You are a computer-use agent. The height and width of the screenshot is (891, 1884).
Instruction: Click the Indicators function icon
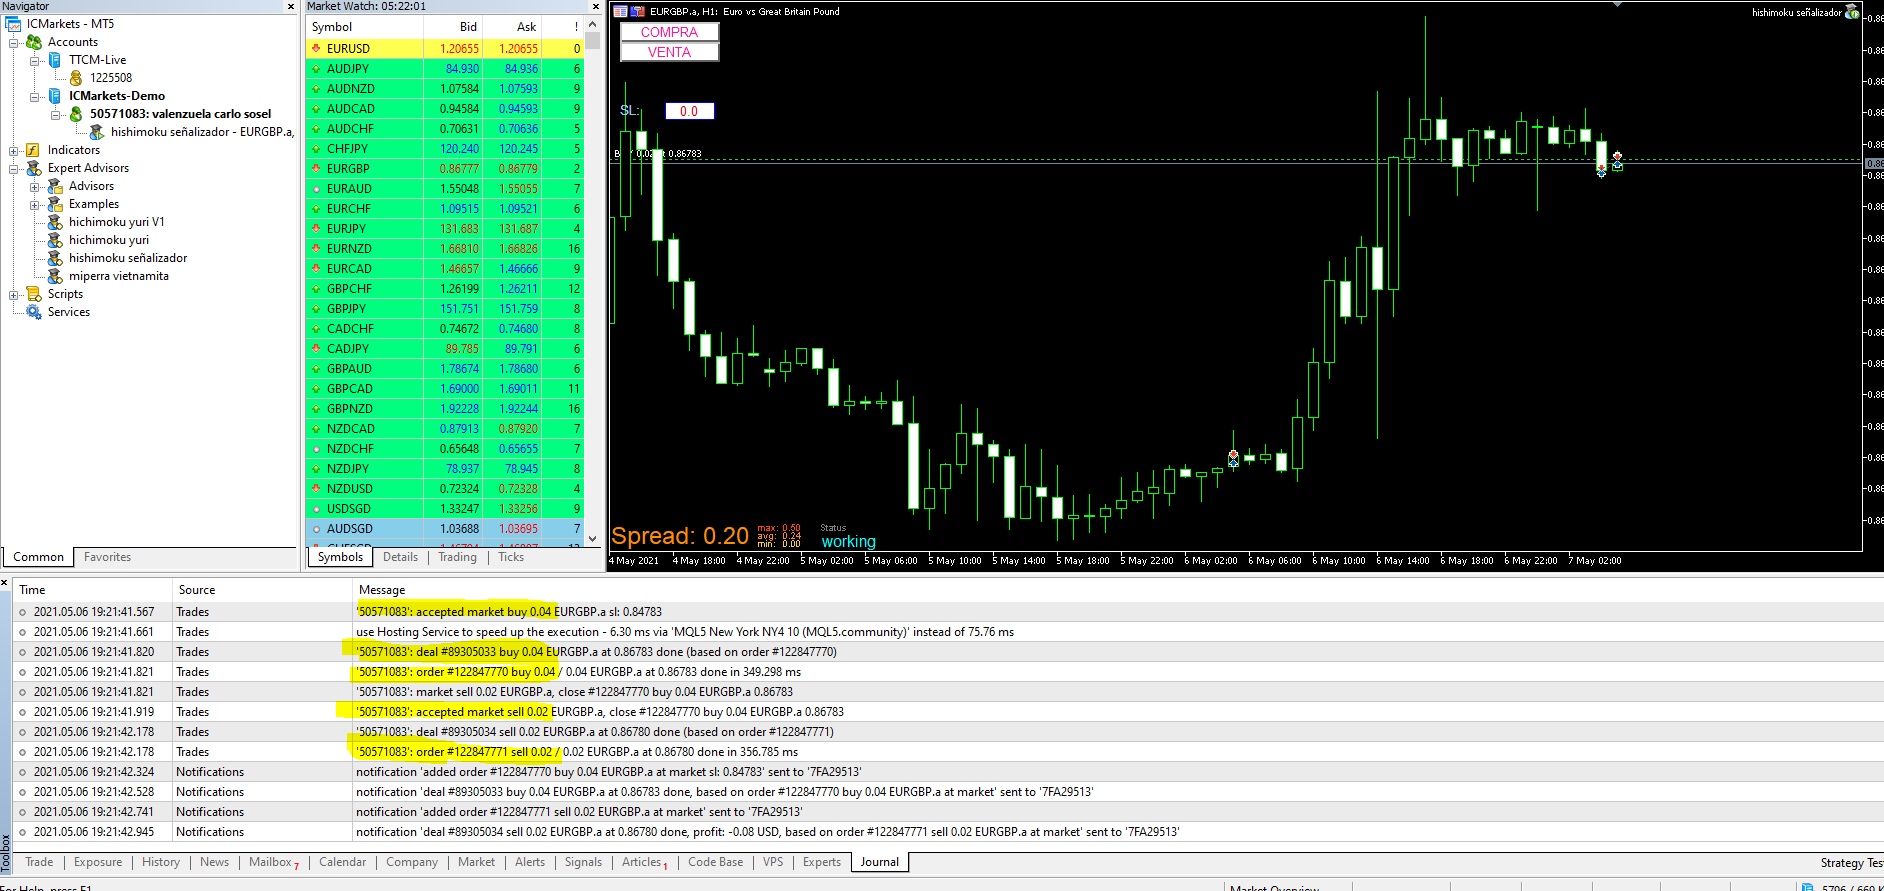pyautogui.click(x=33, y=150)
